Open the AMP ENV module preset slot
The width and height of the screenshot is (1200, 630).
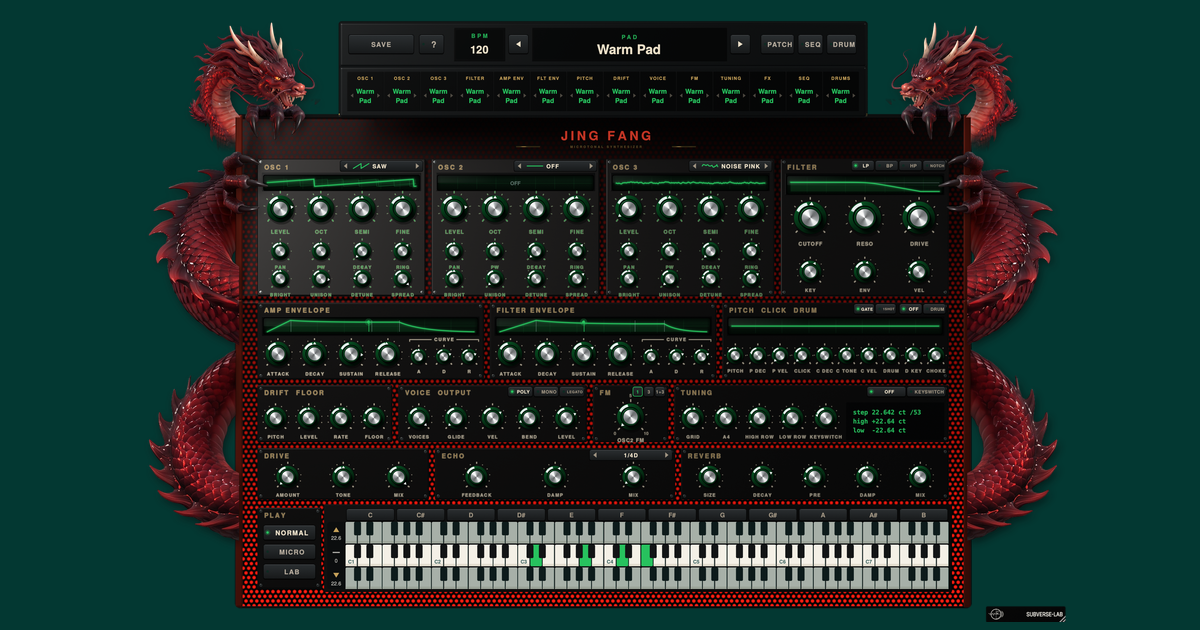click(511, 90)
